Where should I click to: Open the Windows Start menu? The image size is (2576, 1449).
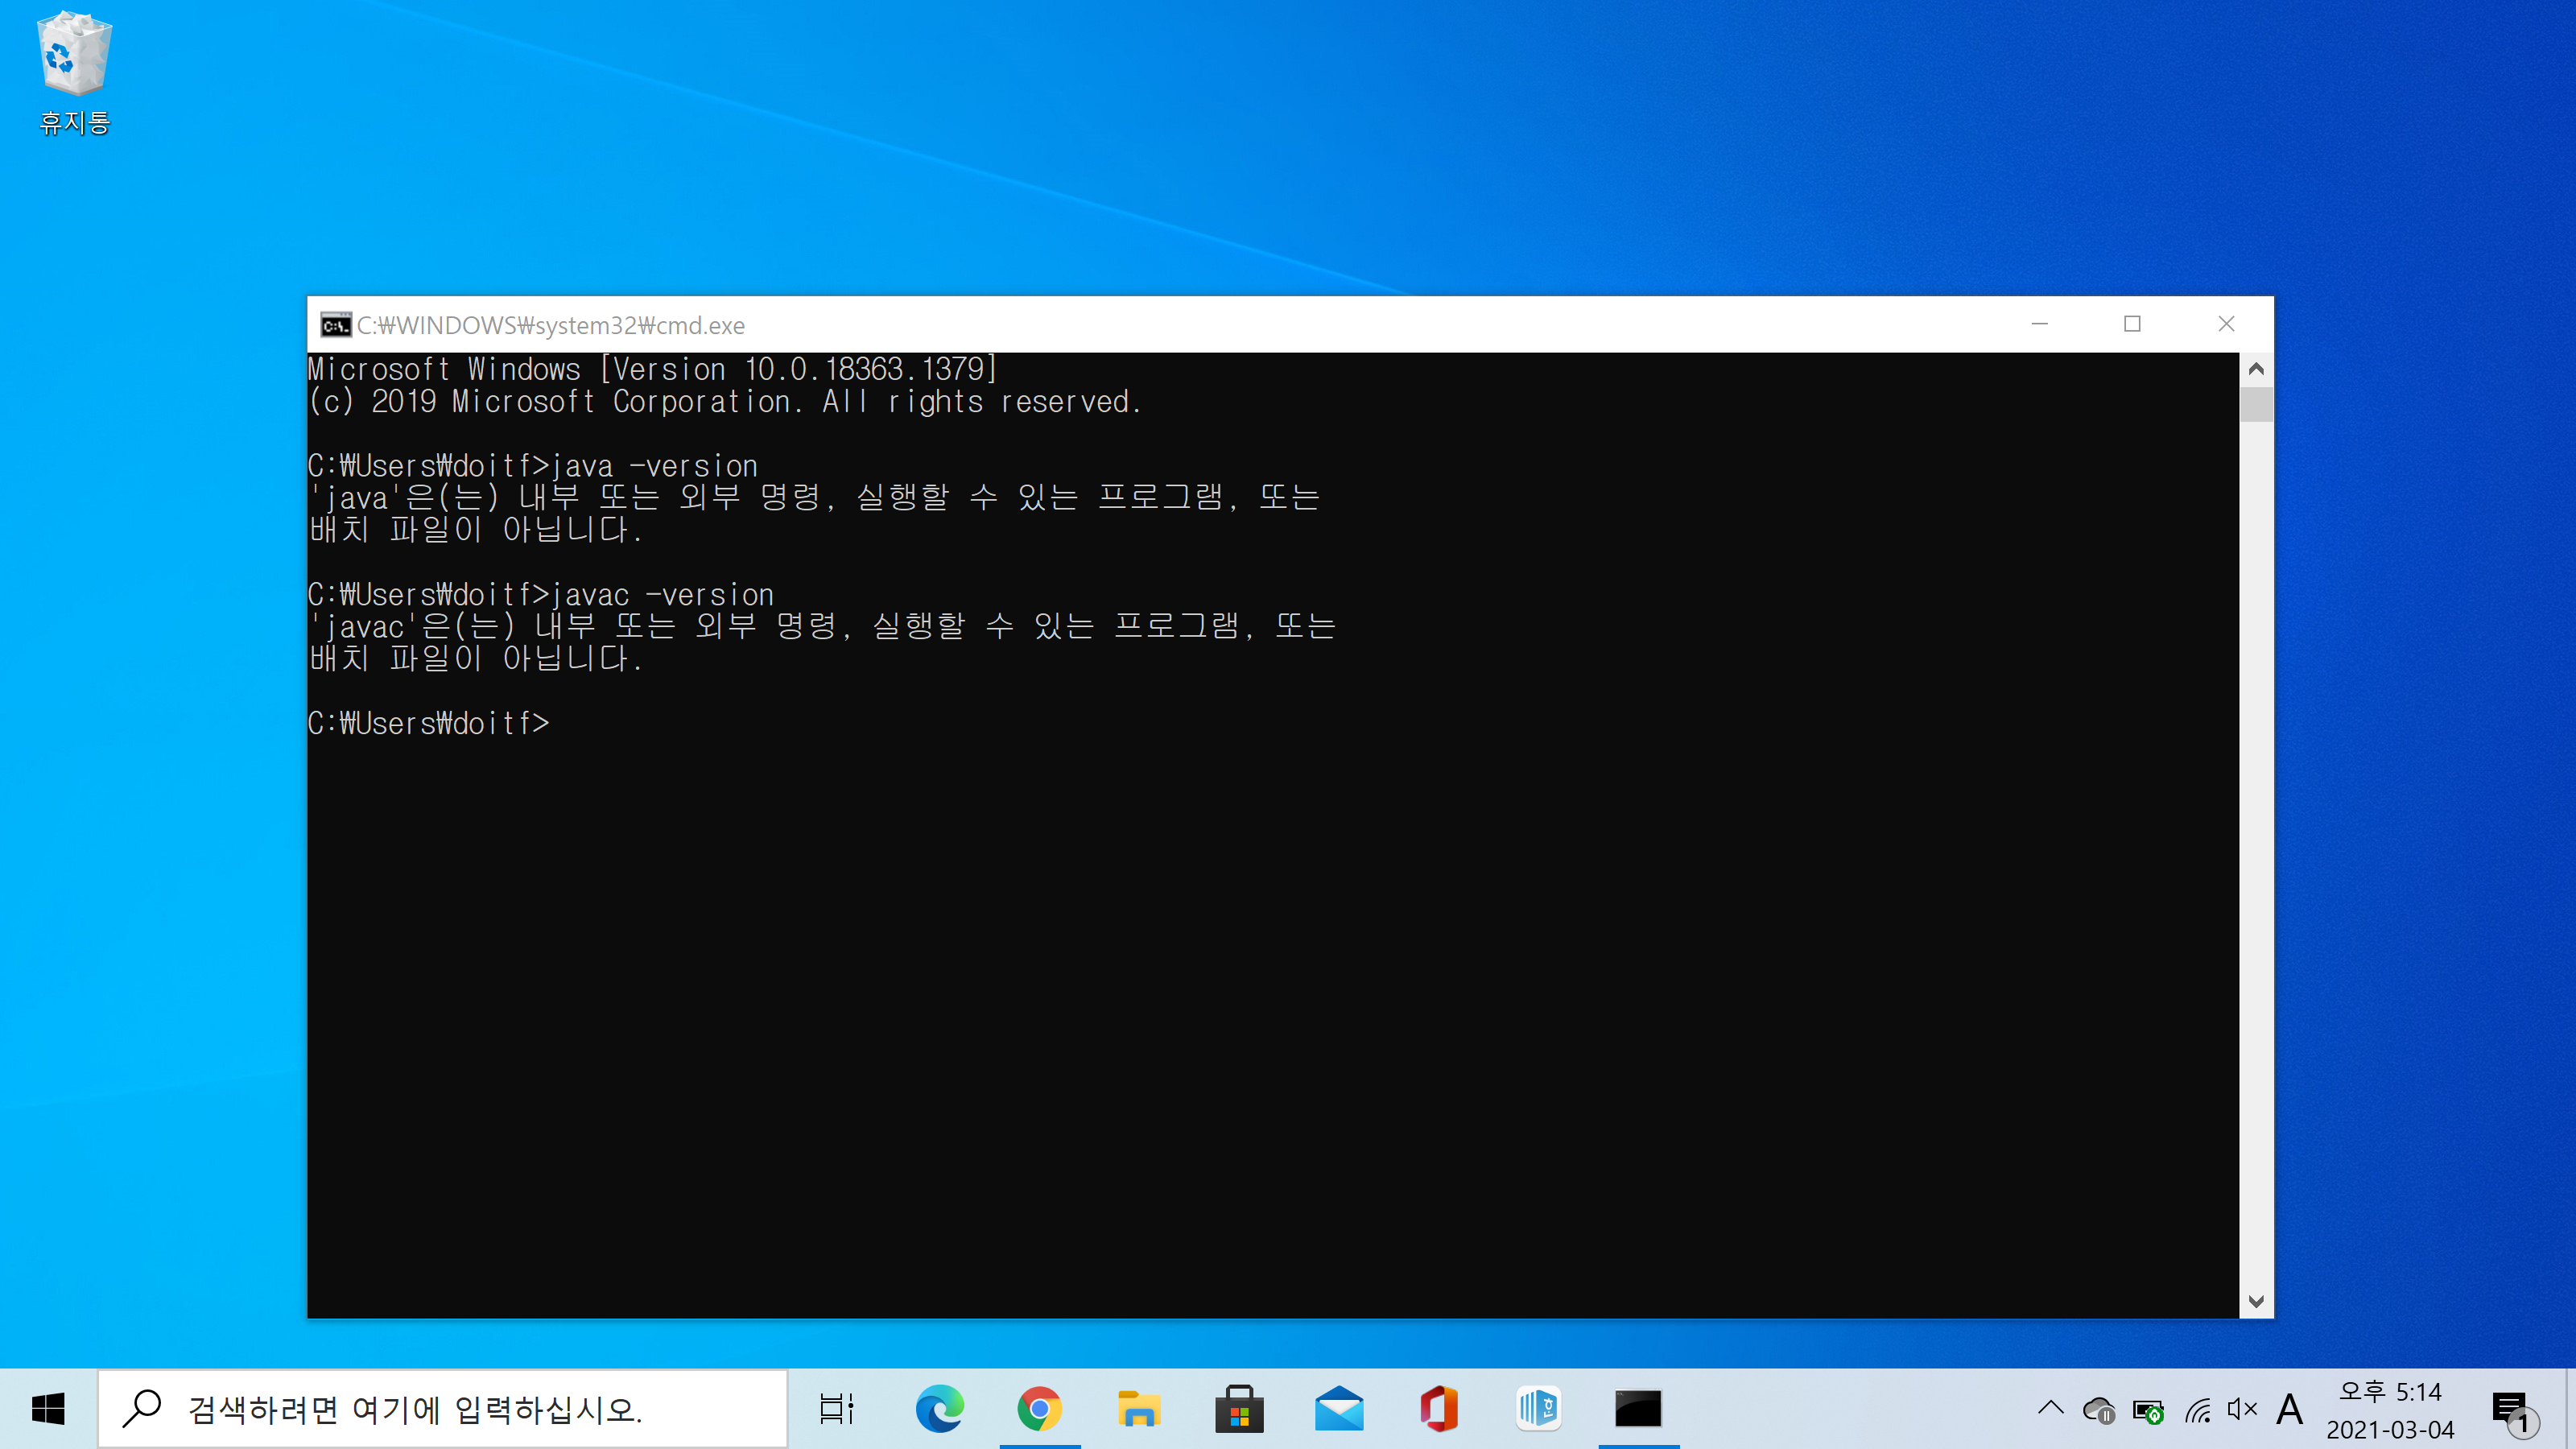pos(48,1409)
